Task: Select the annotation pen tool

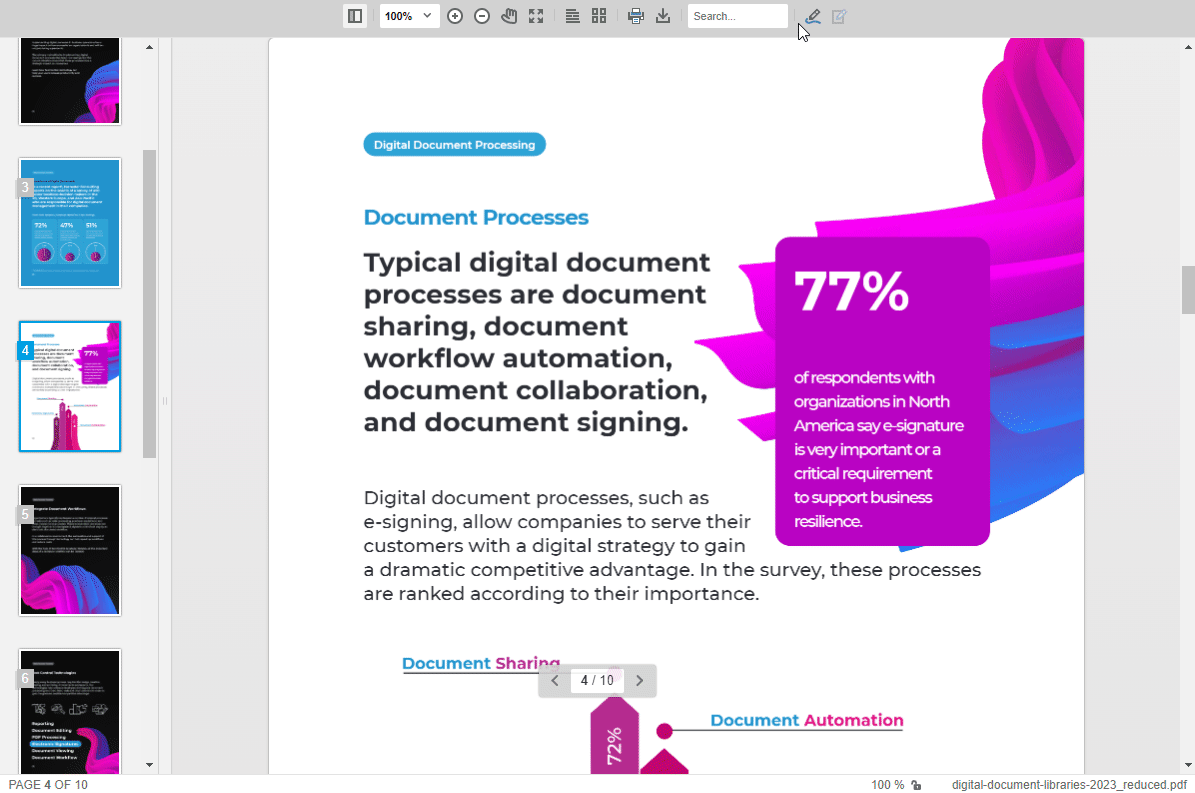Action: [x=812, y=16]
